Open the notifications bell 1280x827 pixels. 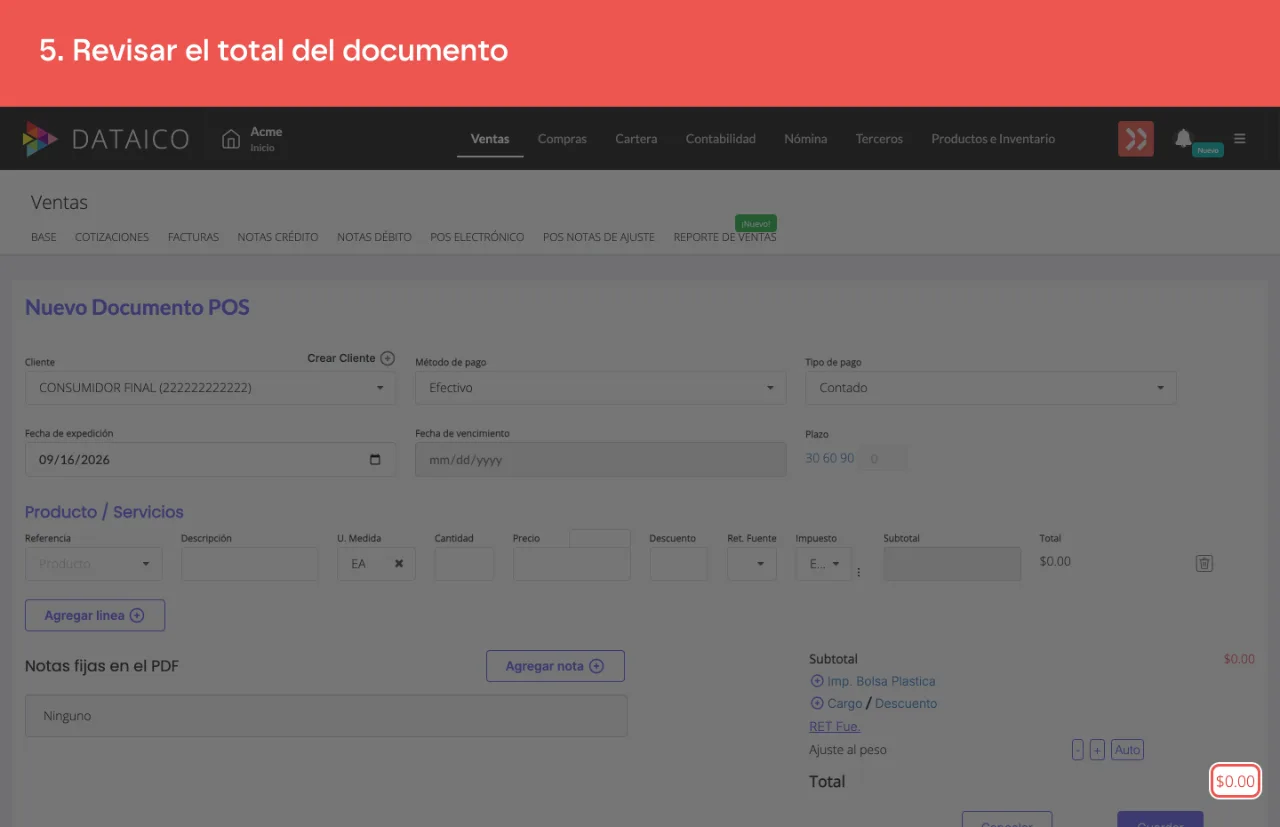pyautogui.click(x=1183, y=138)
